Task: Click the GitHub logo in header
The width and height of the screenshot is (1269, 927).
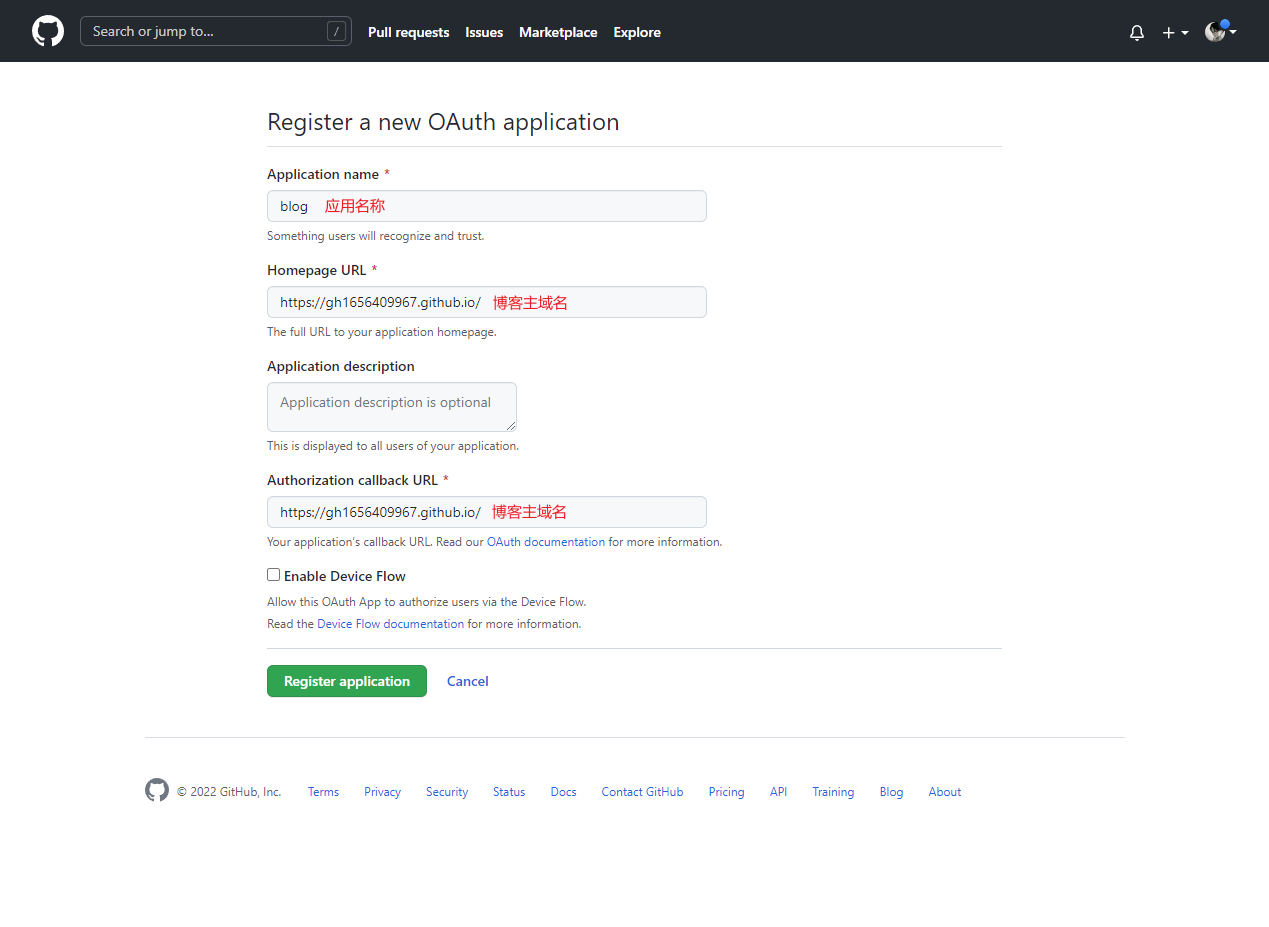Action: tap(48, 31)
